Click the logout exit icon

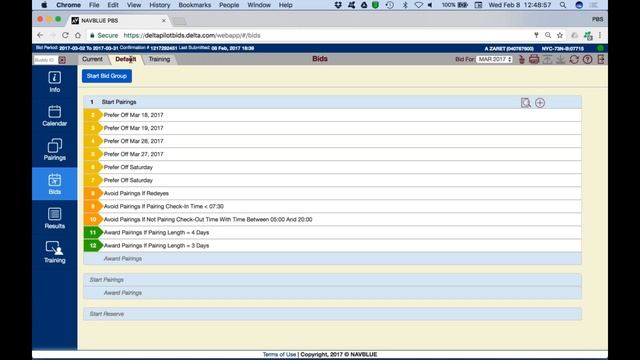(x=601, y=60)
